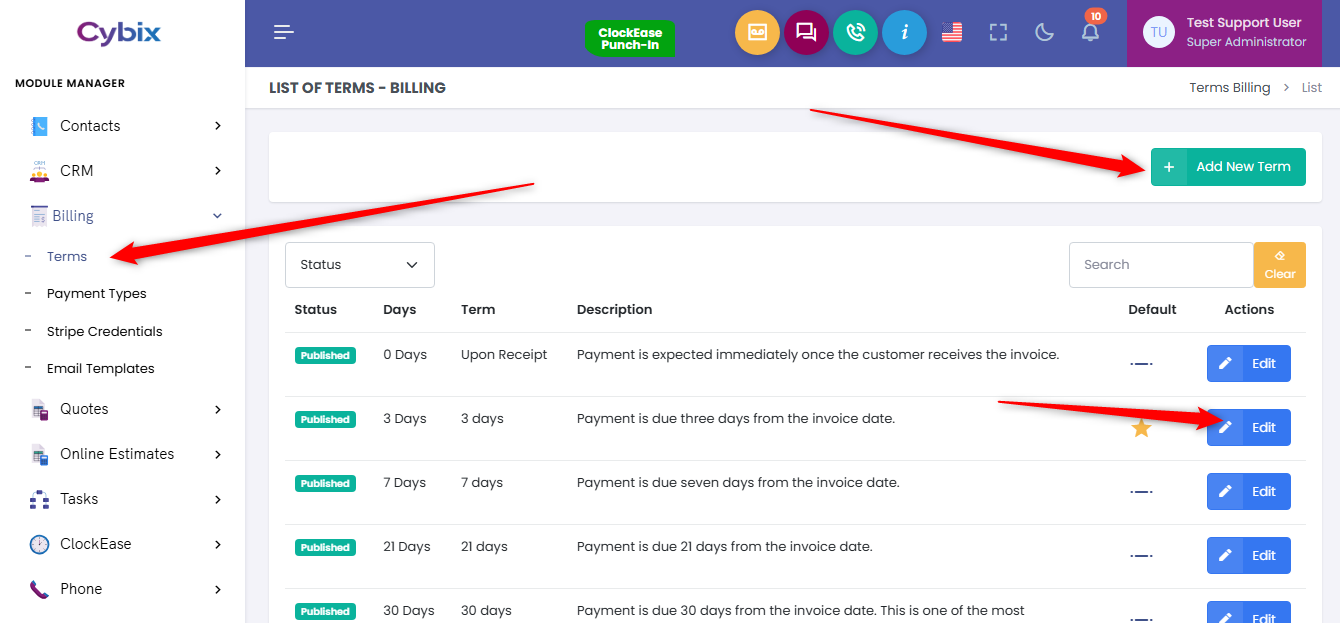Click the blue info icon

click(x=904, y=32)
